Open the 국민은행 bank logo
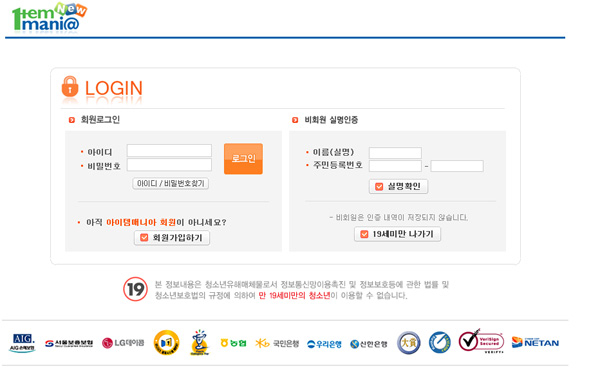Screen dimensions: 600x372 click(277, 343)
